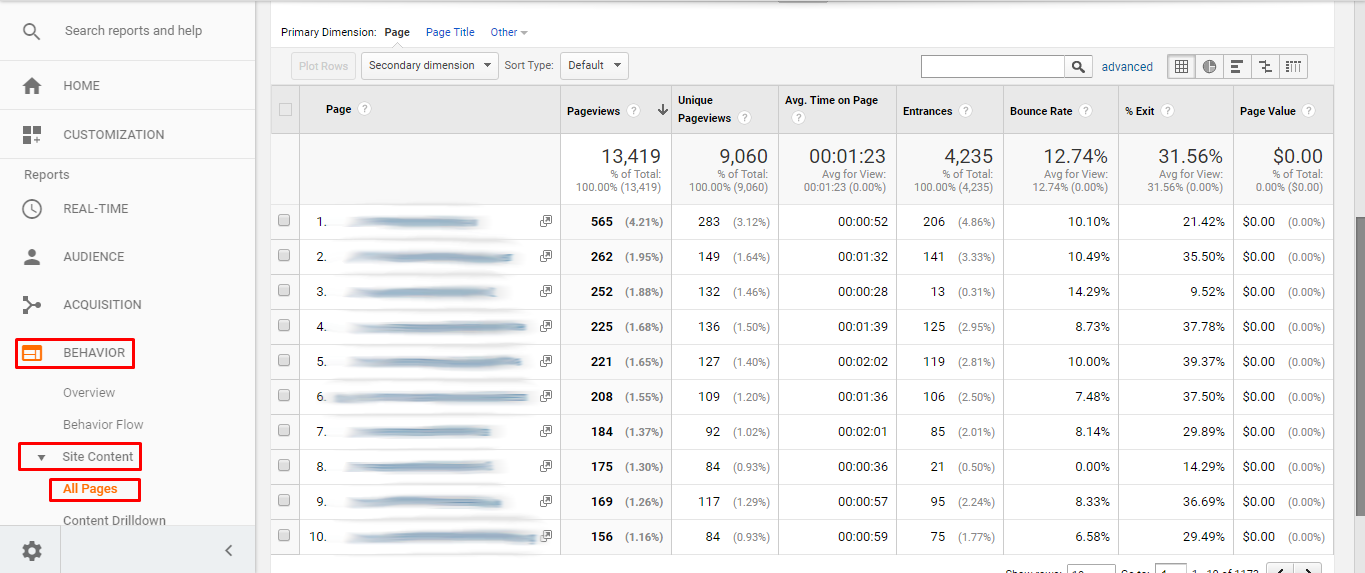The image size is (1365, 573).
Task: Click the 14.29% bounce rate value
Action: [1089, 292]
